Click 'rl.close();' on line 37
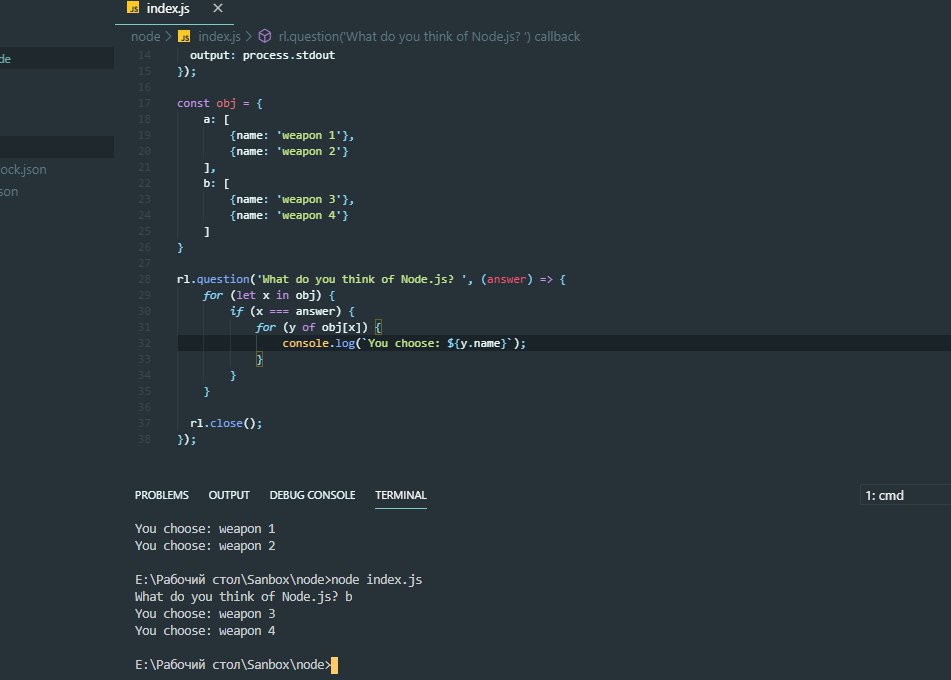This screenshot has height=680, width=951. tap(226, 423)
